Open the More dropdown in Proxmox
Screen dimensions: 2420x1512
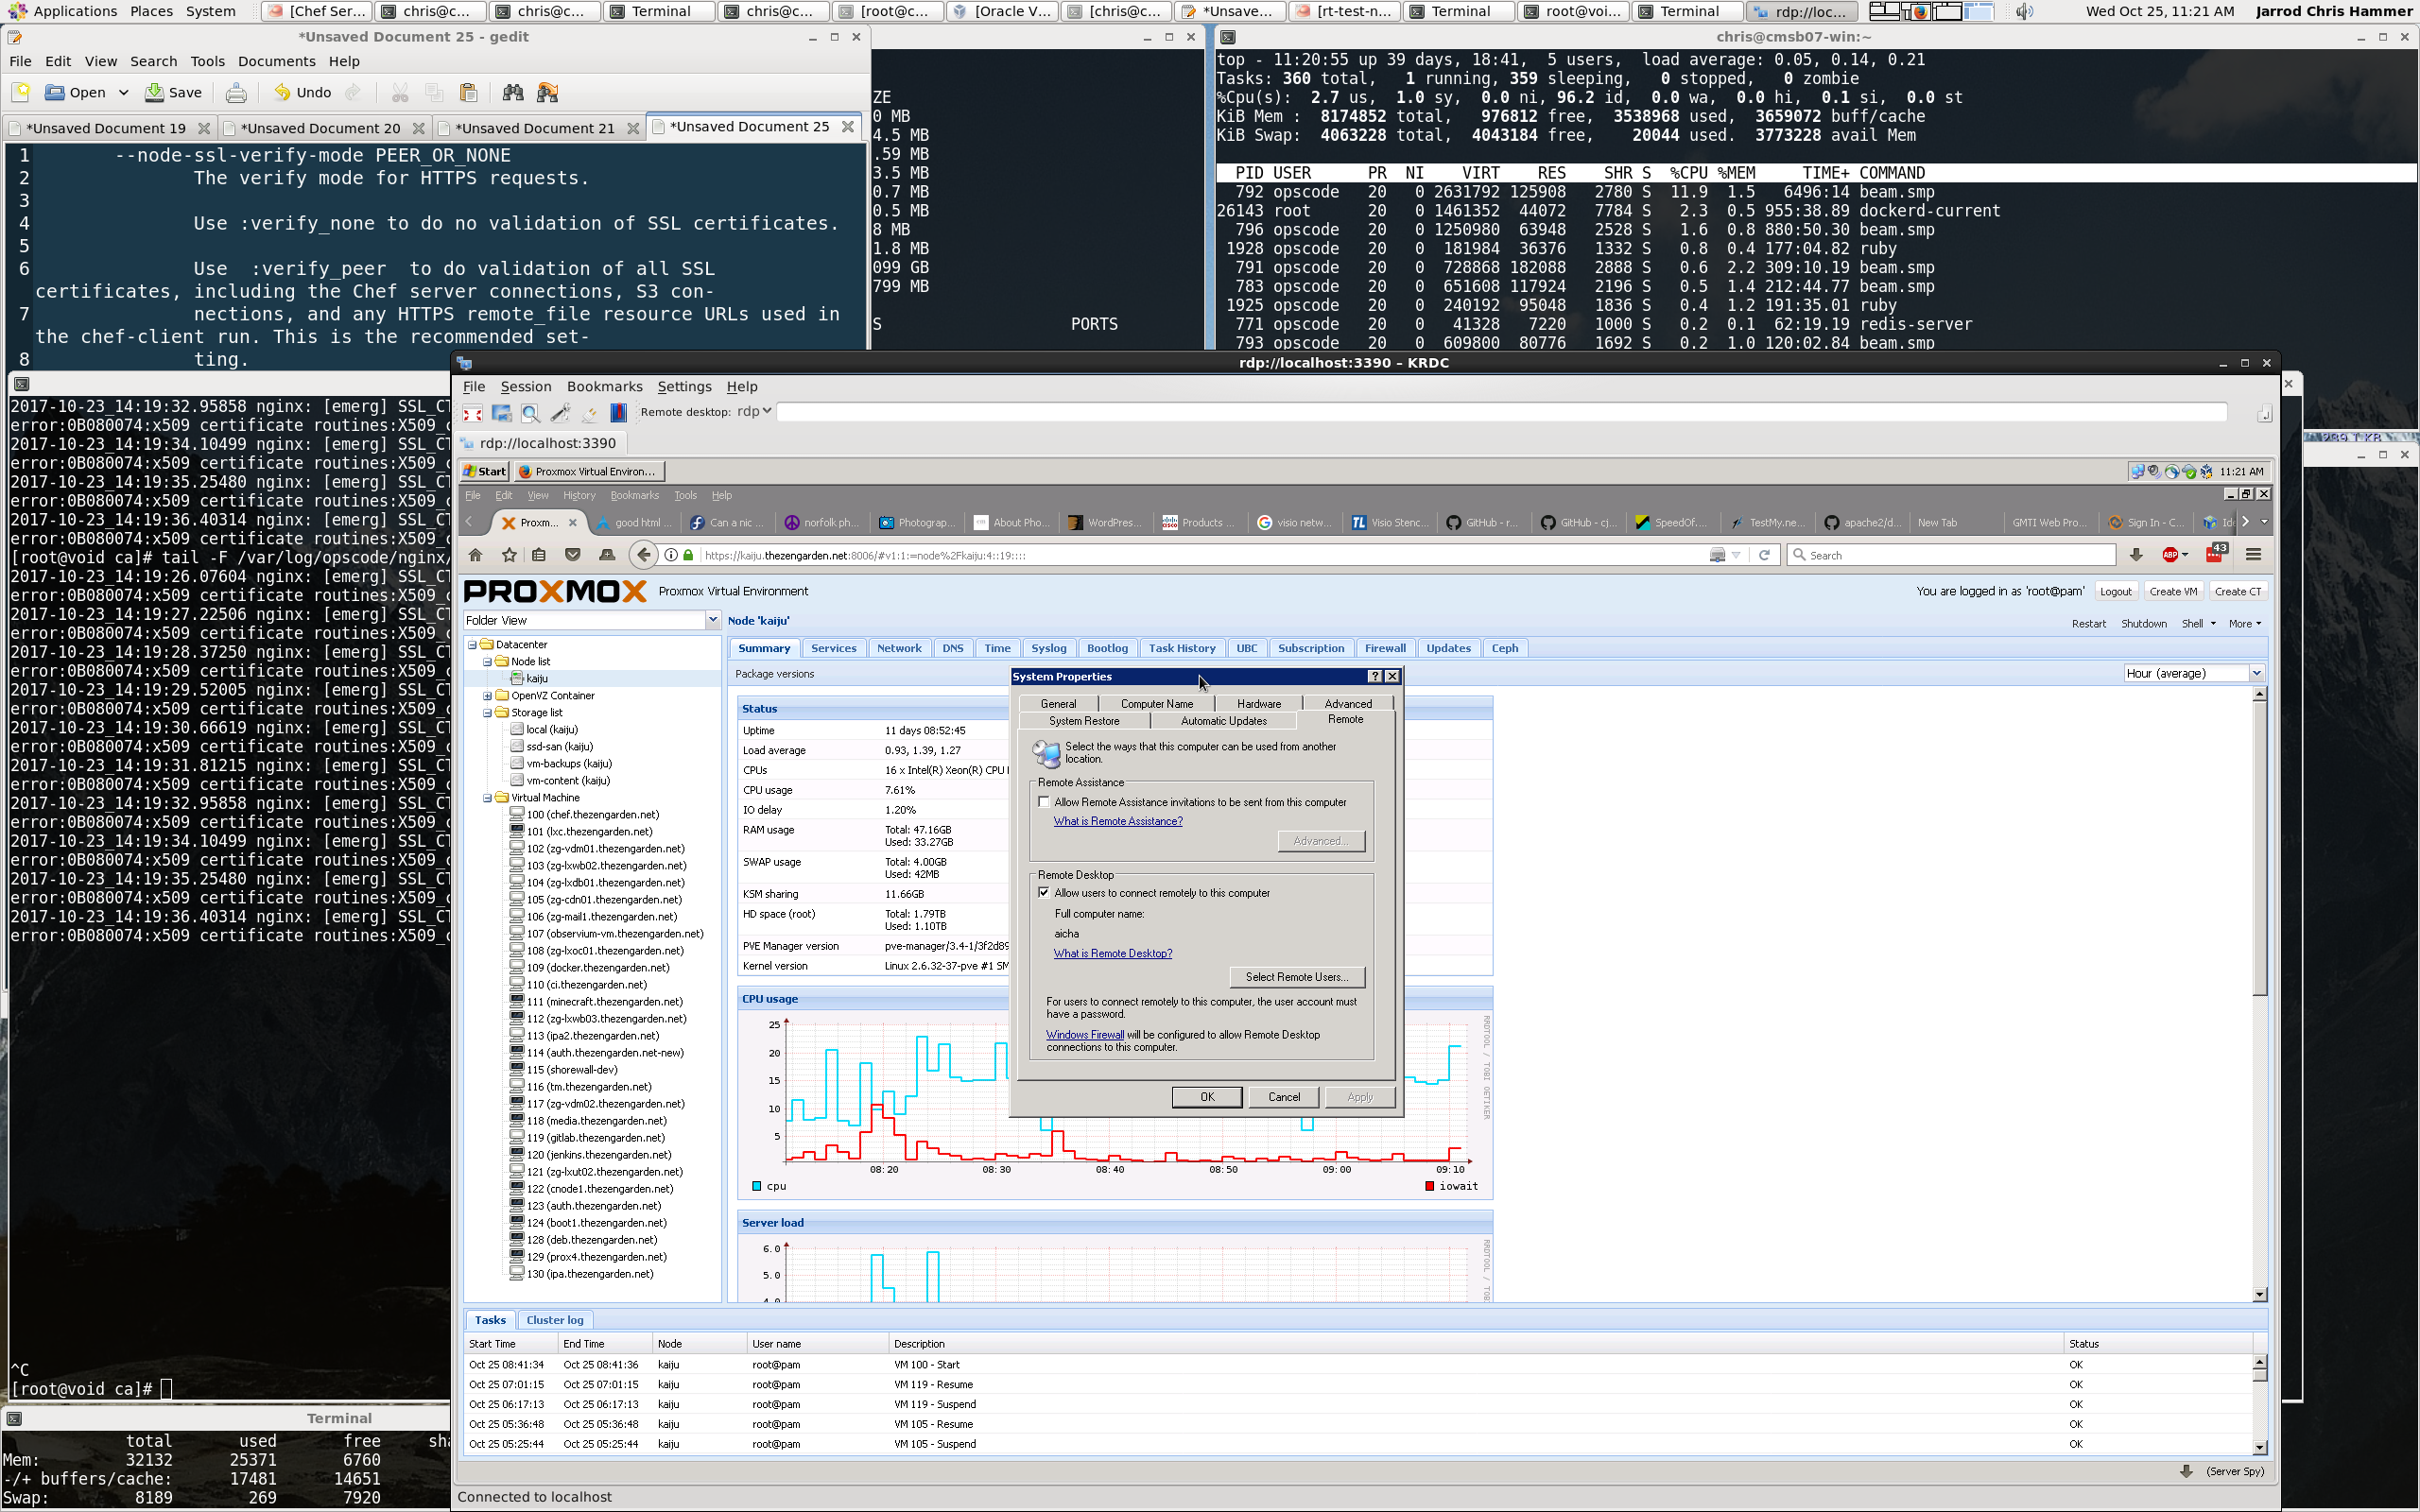pyautogui.click(x=2245, y=624)
